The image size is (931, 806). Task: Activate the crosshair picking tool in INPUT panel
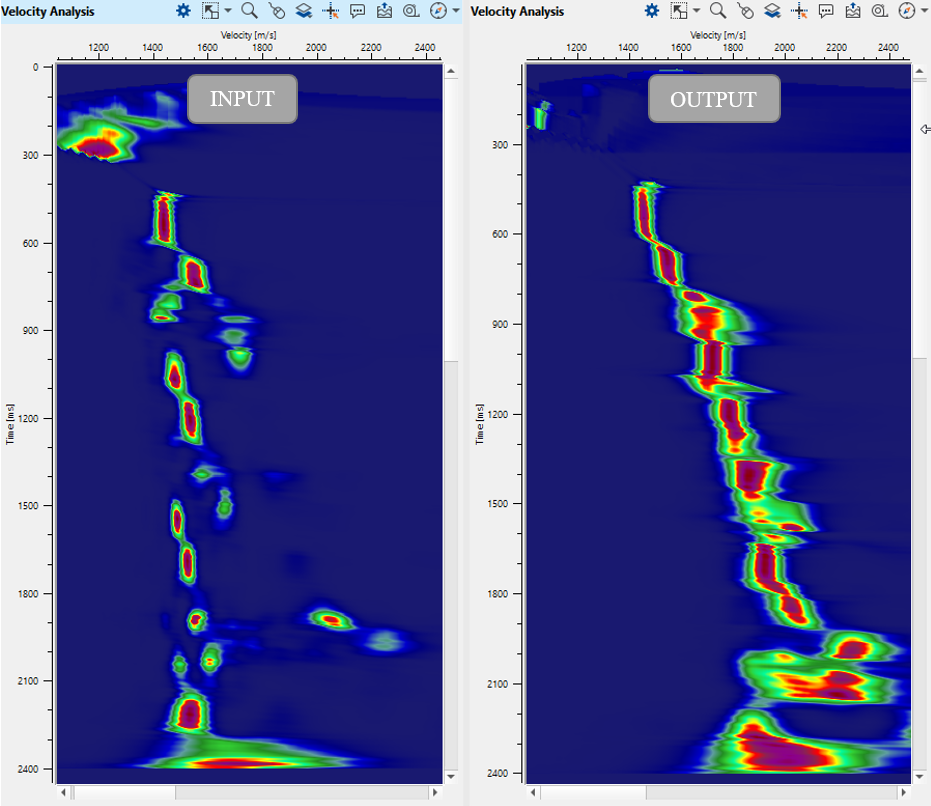click(x=331, y=11)
